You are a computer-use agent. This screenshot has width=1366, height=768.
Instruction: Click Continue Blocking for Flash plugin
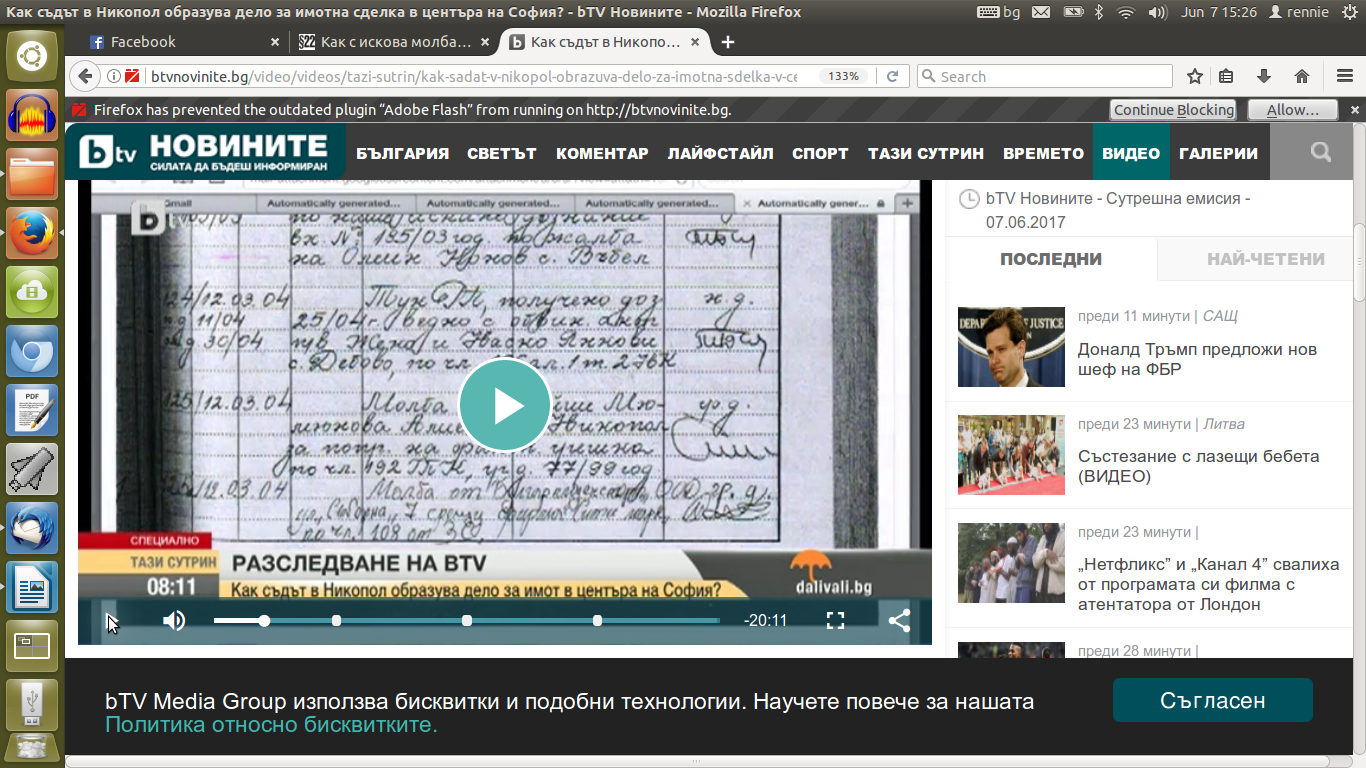[x=1174, y=110]
